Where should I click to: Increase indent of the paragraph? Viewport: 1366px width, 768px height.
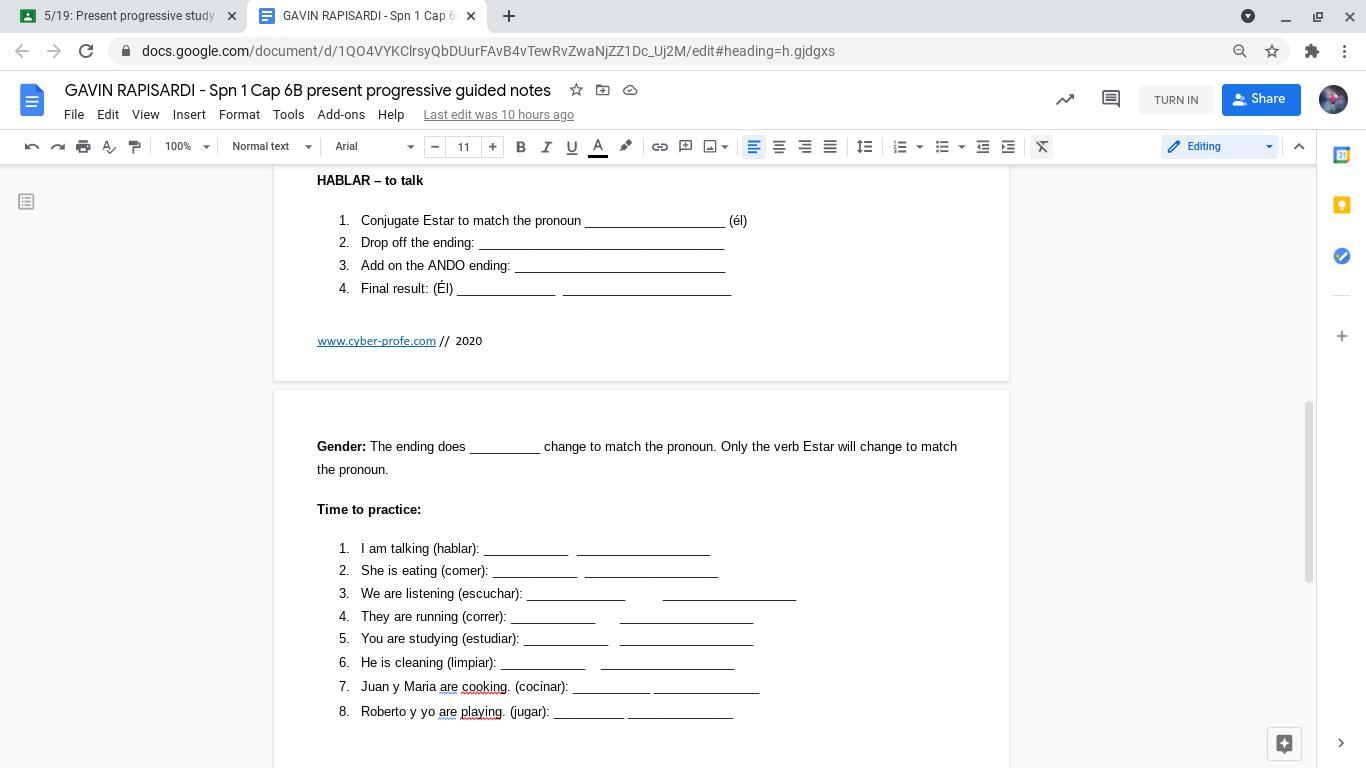point(1008,147)
